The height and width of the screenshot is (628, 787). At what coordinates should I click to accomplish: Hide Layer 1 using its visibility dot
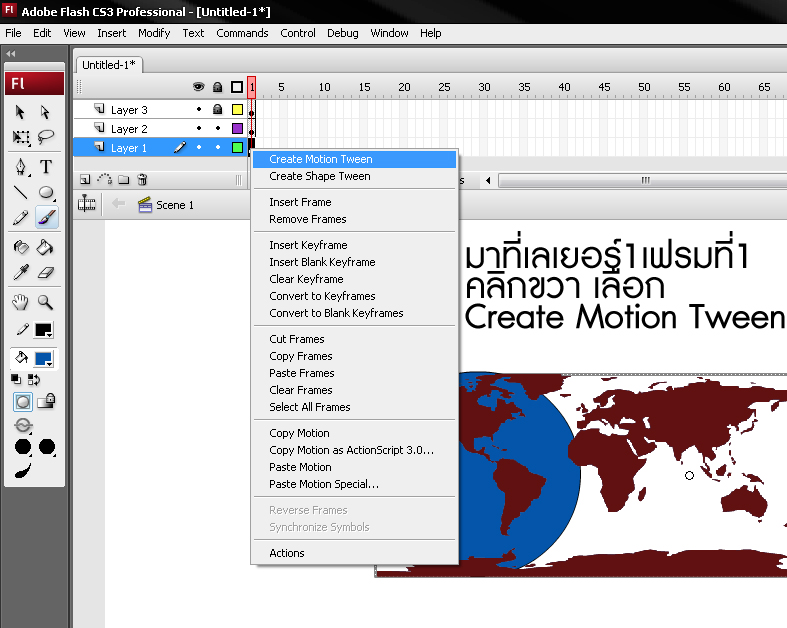tap(199, 147)
